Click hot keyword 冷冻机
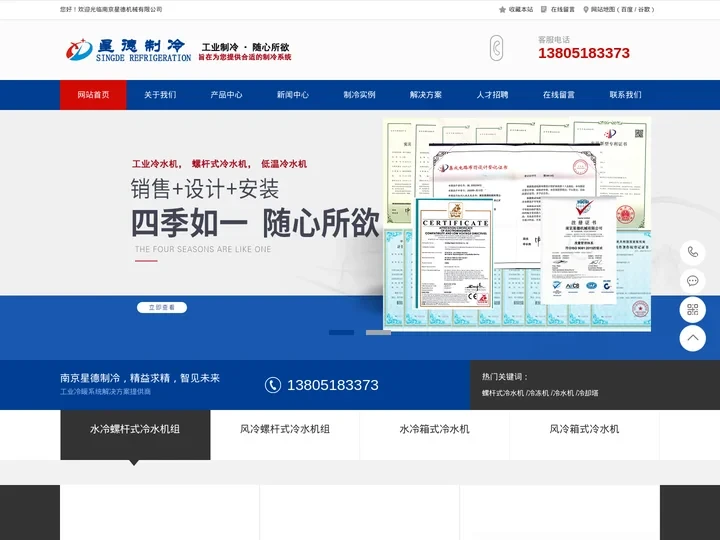This screenshot has width=720, height=540. [539, 393]
